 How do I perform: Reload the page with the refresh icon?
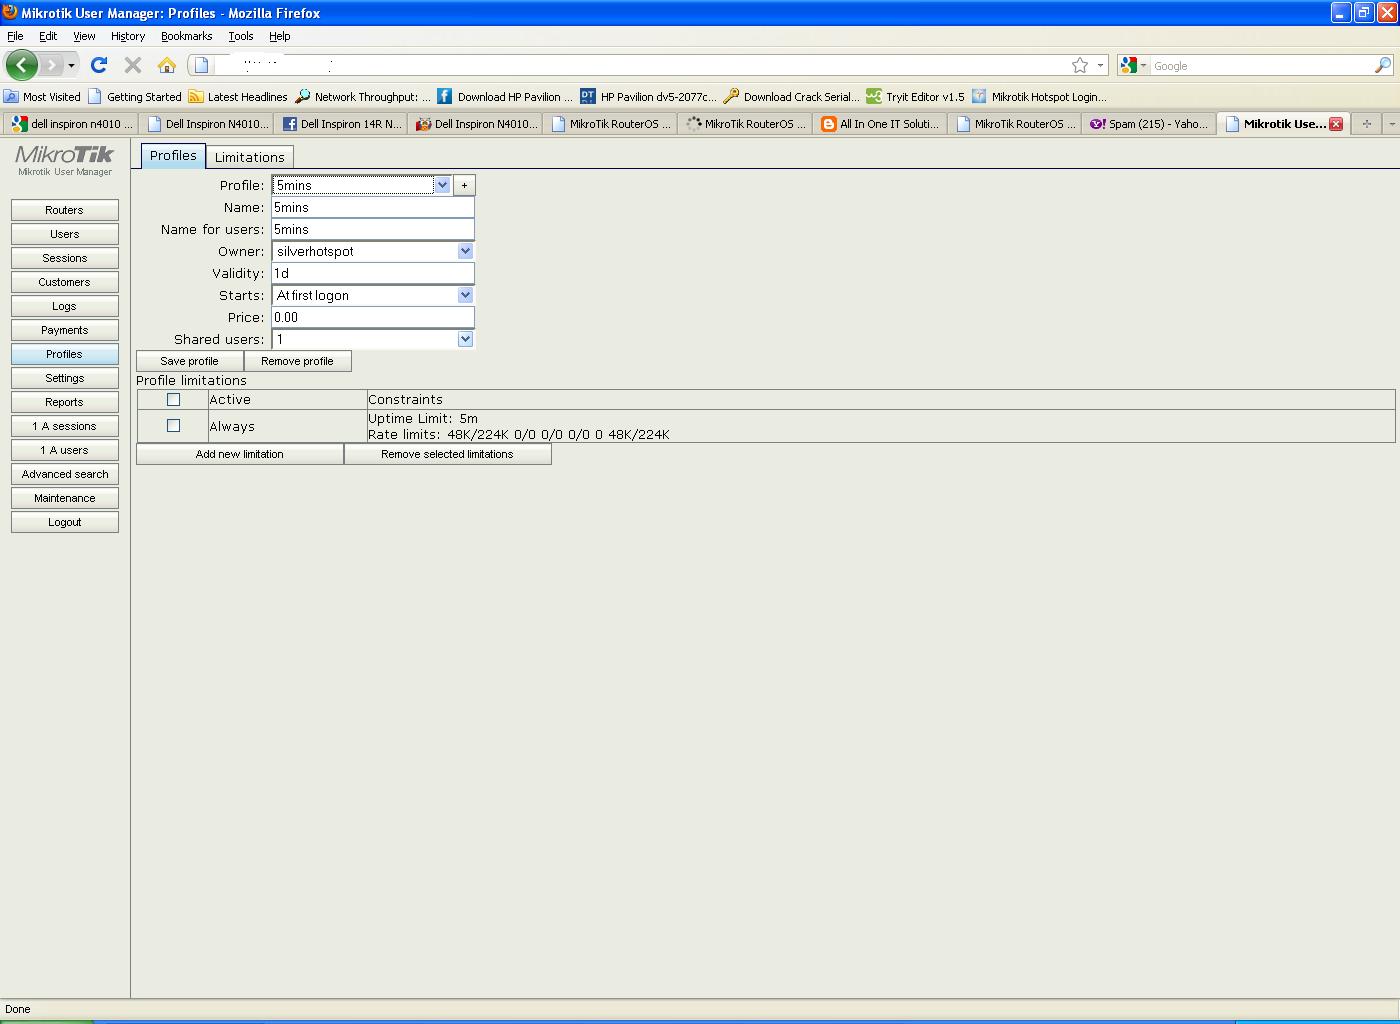(98, 65)
